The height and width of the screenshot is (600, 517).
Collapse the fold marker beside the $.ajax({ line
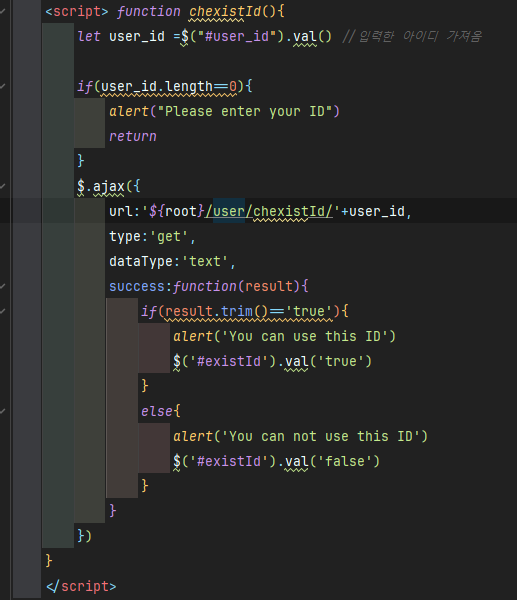tap(2, 186)
